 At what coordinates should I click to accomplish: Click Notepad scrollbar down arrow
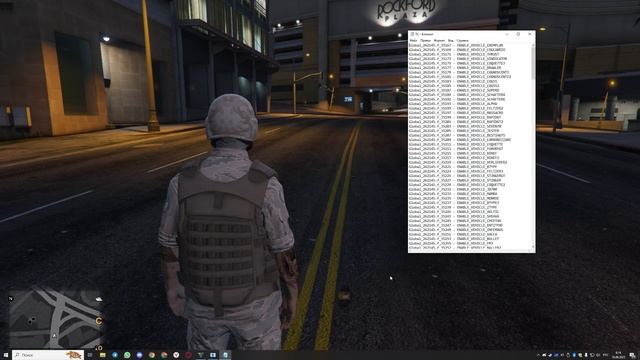533,247
